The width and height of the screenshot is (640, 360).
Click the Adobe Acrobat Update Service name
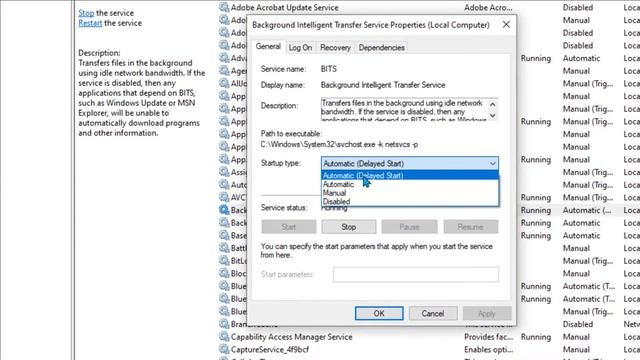pyautogui.click(x=284, y=7)
